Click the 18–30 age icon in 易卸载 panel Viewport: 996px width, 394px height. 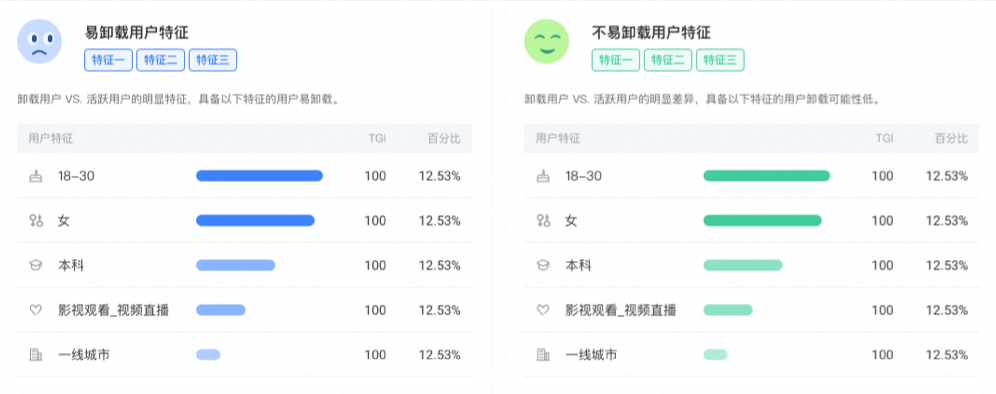pyautogui.click(x=36, y=176)
